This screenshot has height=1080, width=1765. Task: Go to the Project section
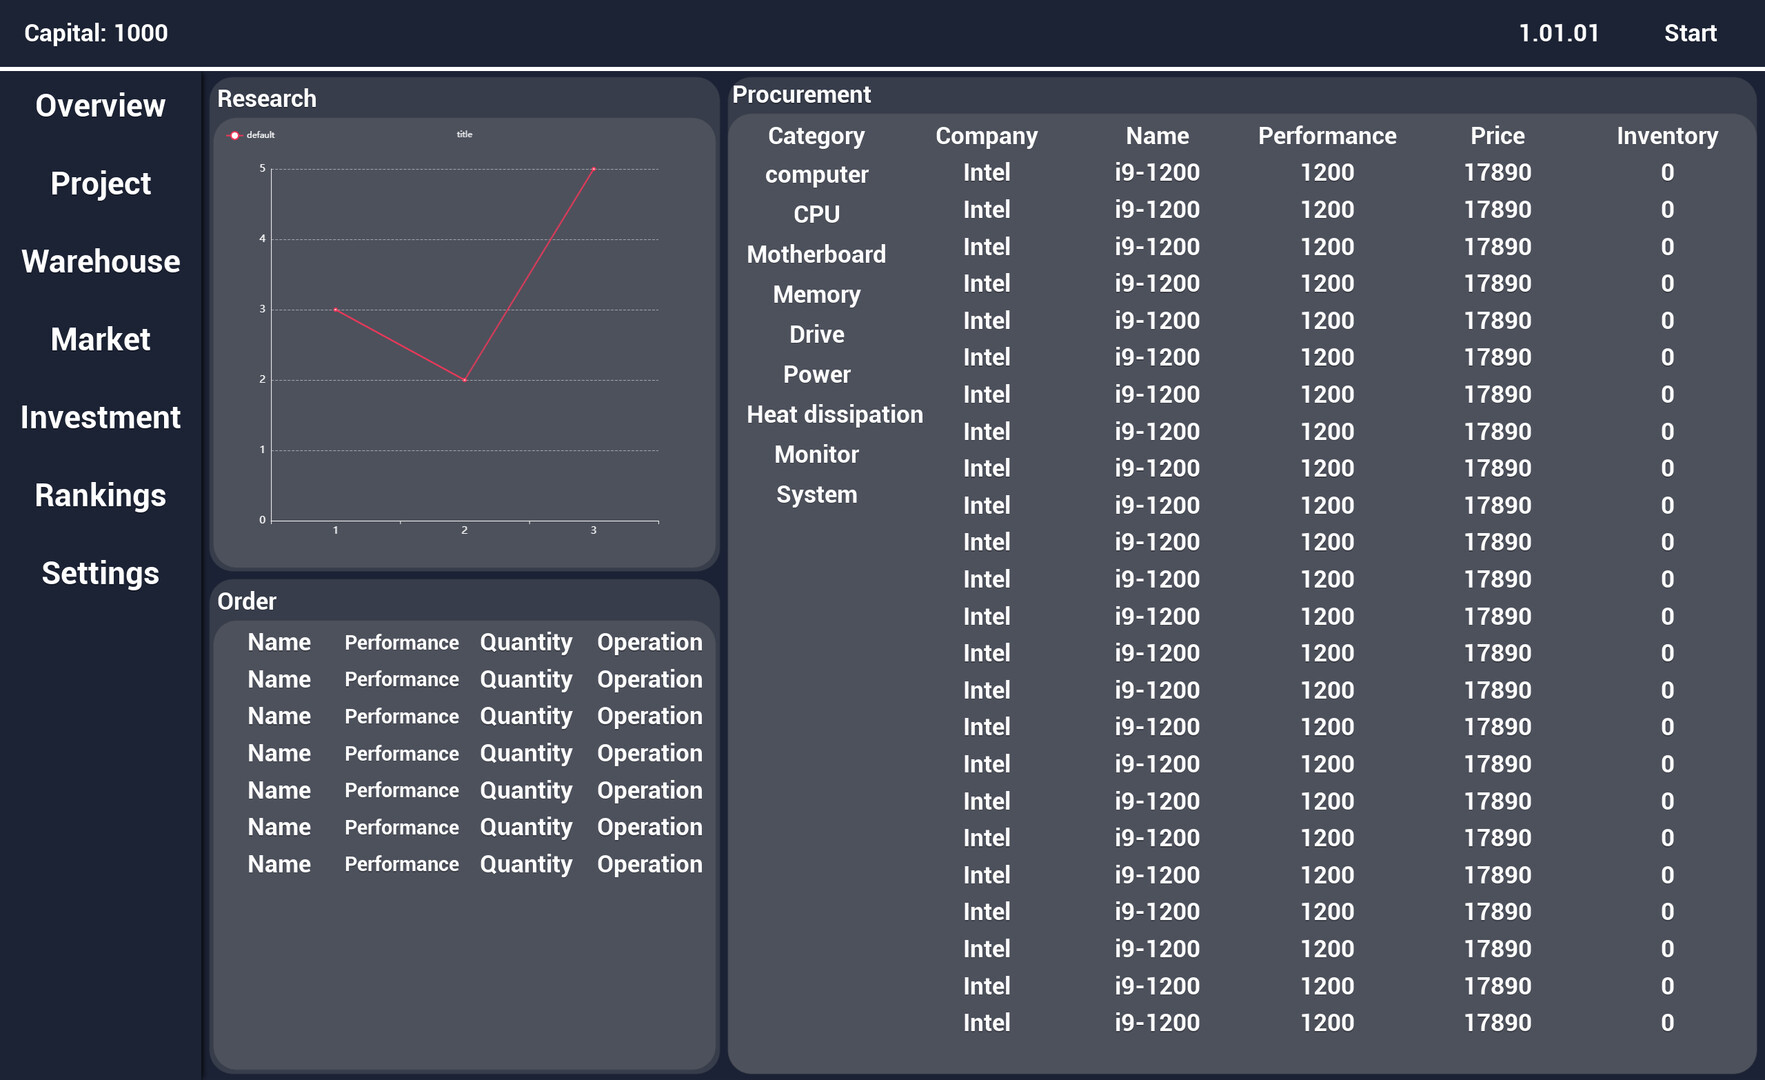(100, 184)
